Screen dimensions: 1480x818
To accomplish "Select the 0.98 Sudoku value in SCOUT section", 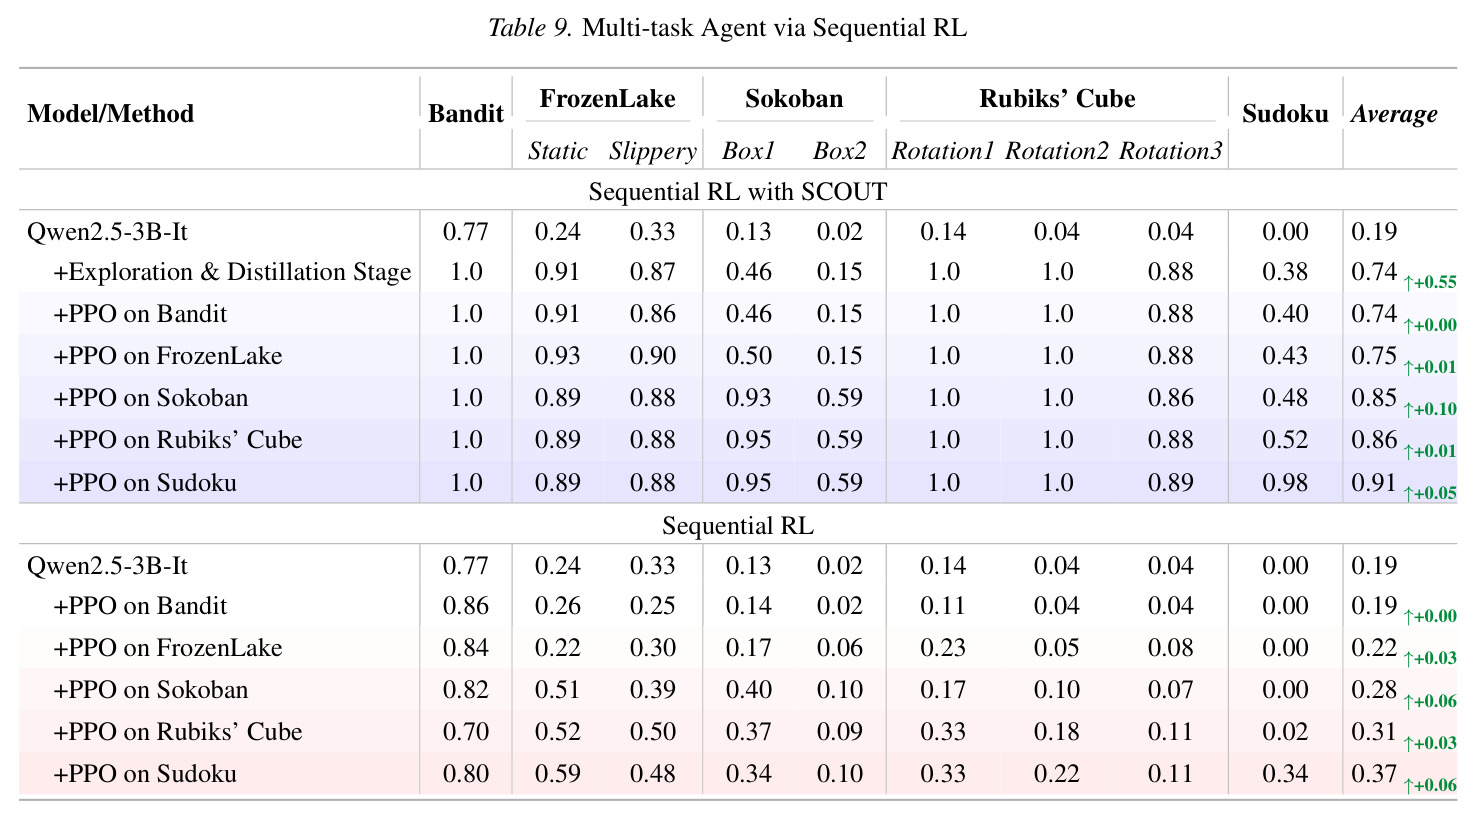I will click(x=1285, y=483).
